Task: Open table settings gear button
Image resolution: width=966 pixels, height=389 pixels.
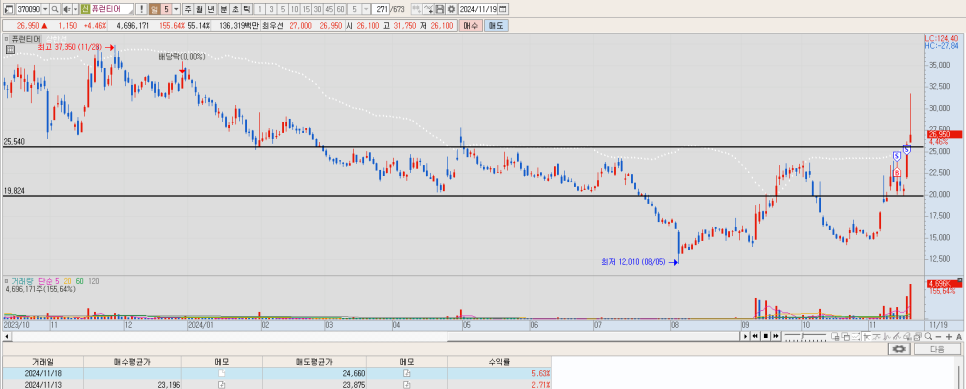Action: pos(899,349)
